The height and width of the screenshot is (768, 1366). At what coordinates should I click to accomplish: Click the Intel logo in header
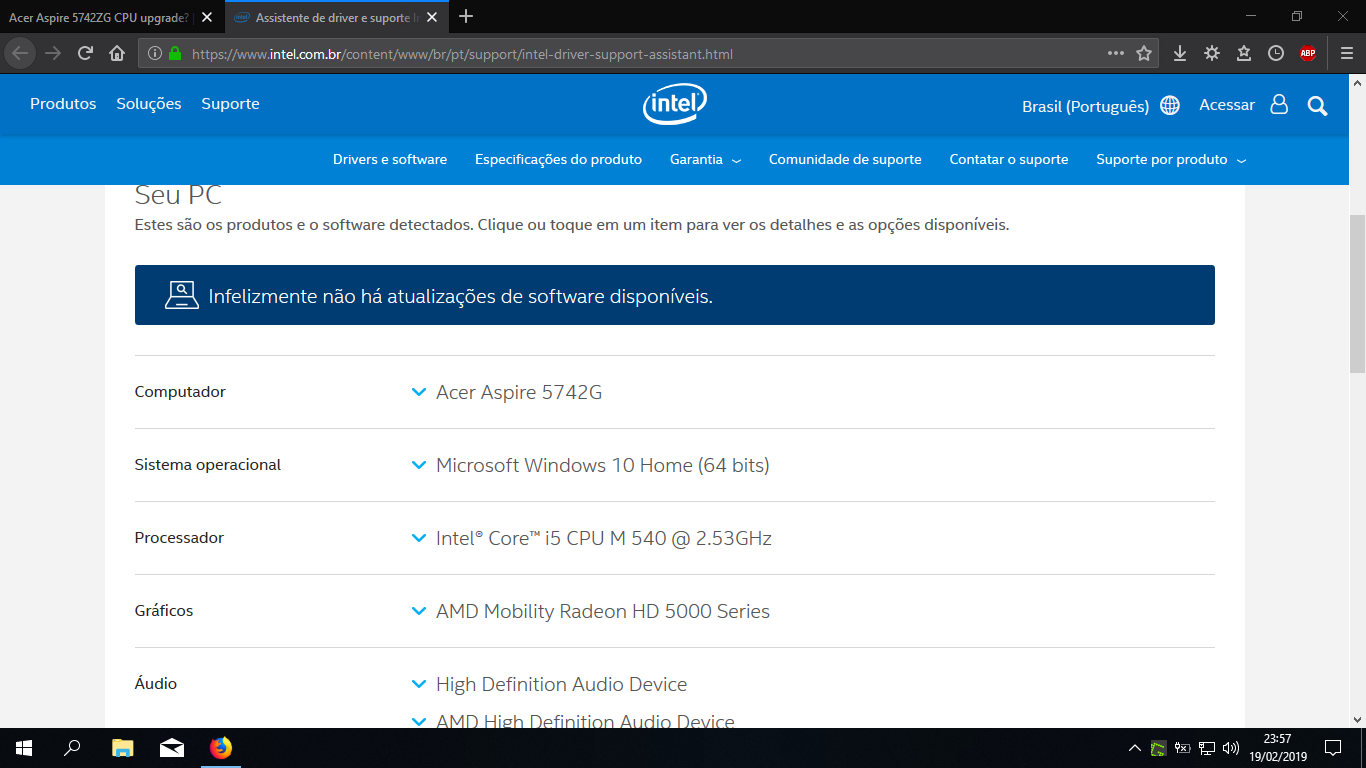[x=674, y=104]
